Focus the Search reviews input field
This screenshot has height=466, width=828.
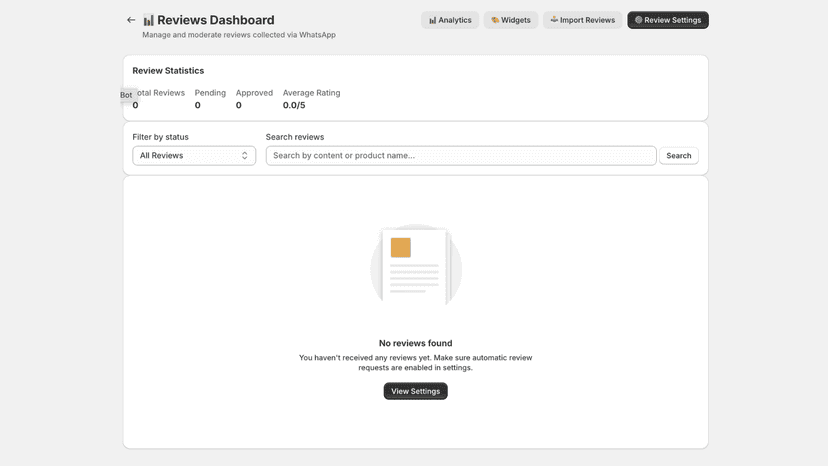click(x=461, y=155)
